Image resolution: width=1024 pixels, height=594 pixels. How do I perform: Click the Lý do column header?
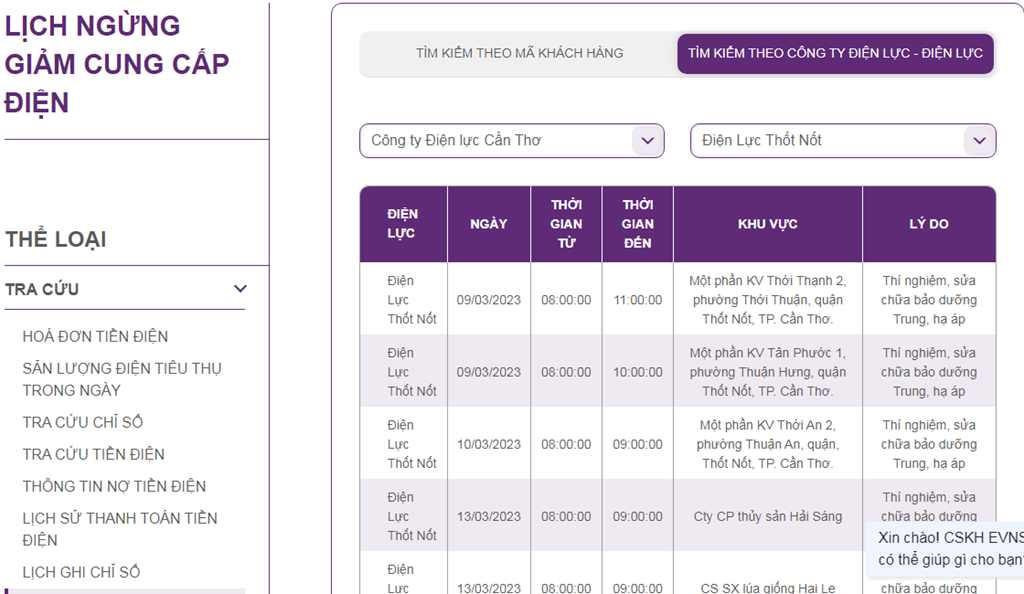coord(928,224)
